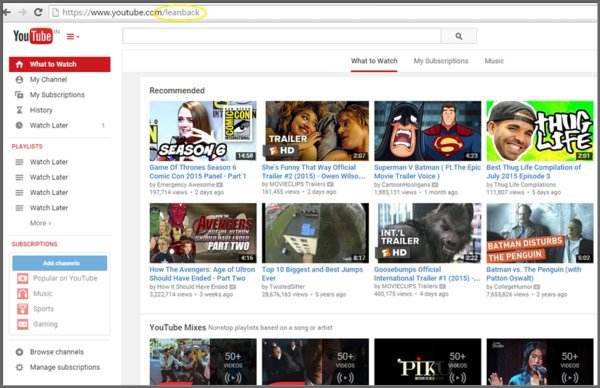600x388 pixels.
Task: Click Music channel headphone icon
Action: click(23, 293)
